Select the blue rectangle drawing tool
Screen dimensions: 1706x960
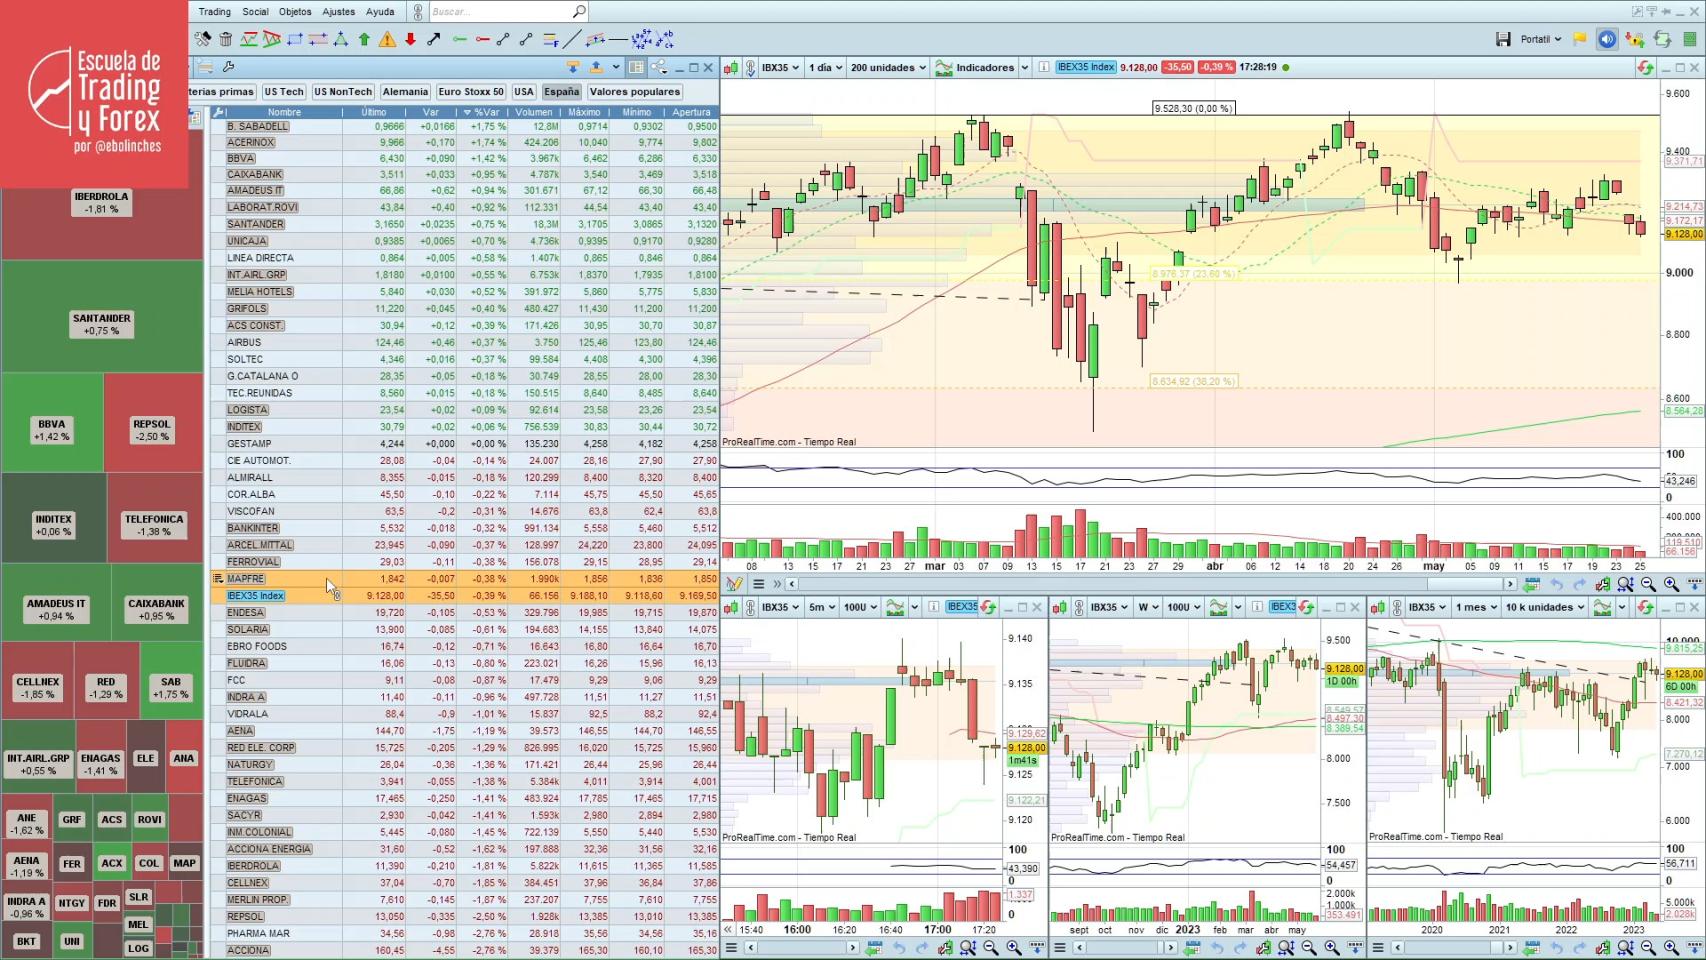(295, 39)
